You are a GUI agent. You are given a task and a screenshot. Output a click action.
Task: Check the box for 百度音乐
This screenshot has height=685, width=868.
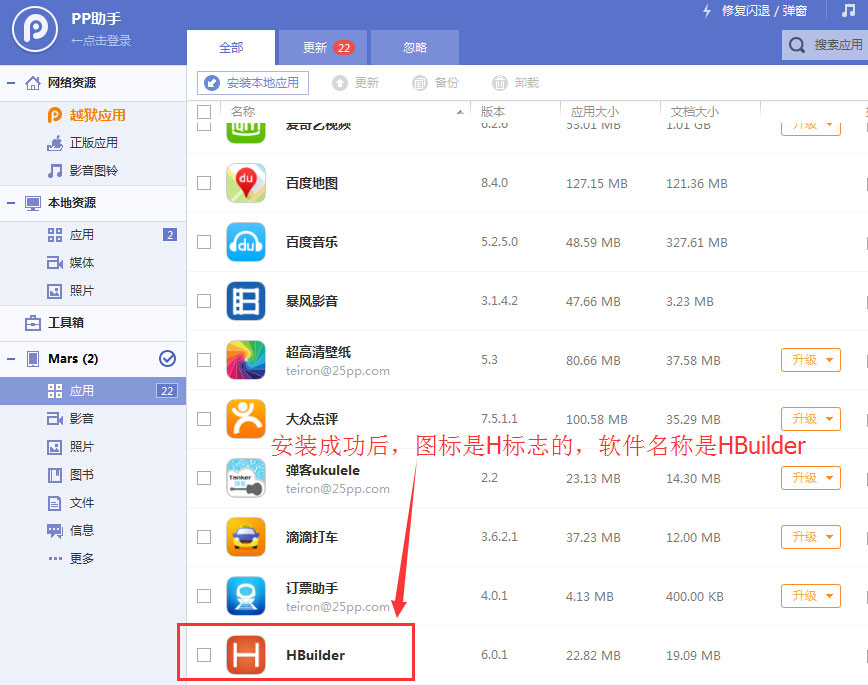[204, 242]
